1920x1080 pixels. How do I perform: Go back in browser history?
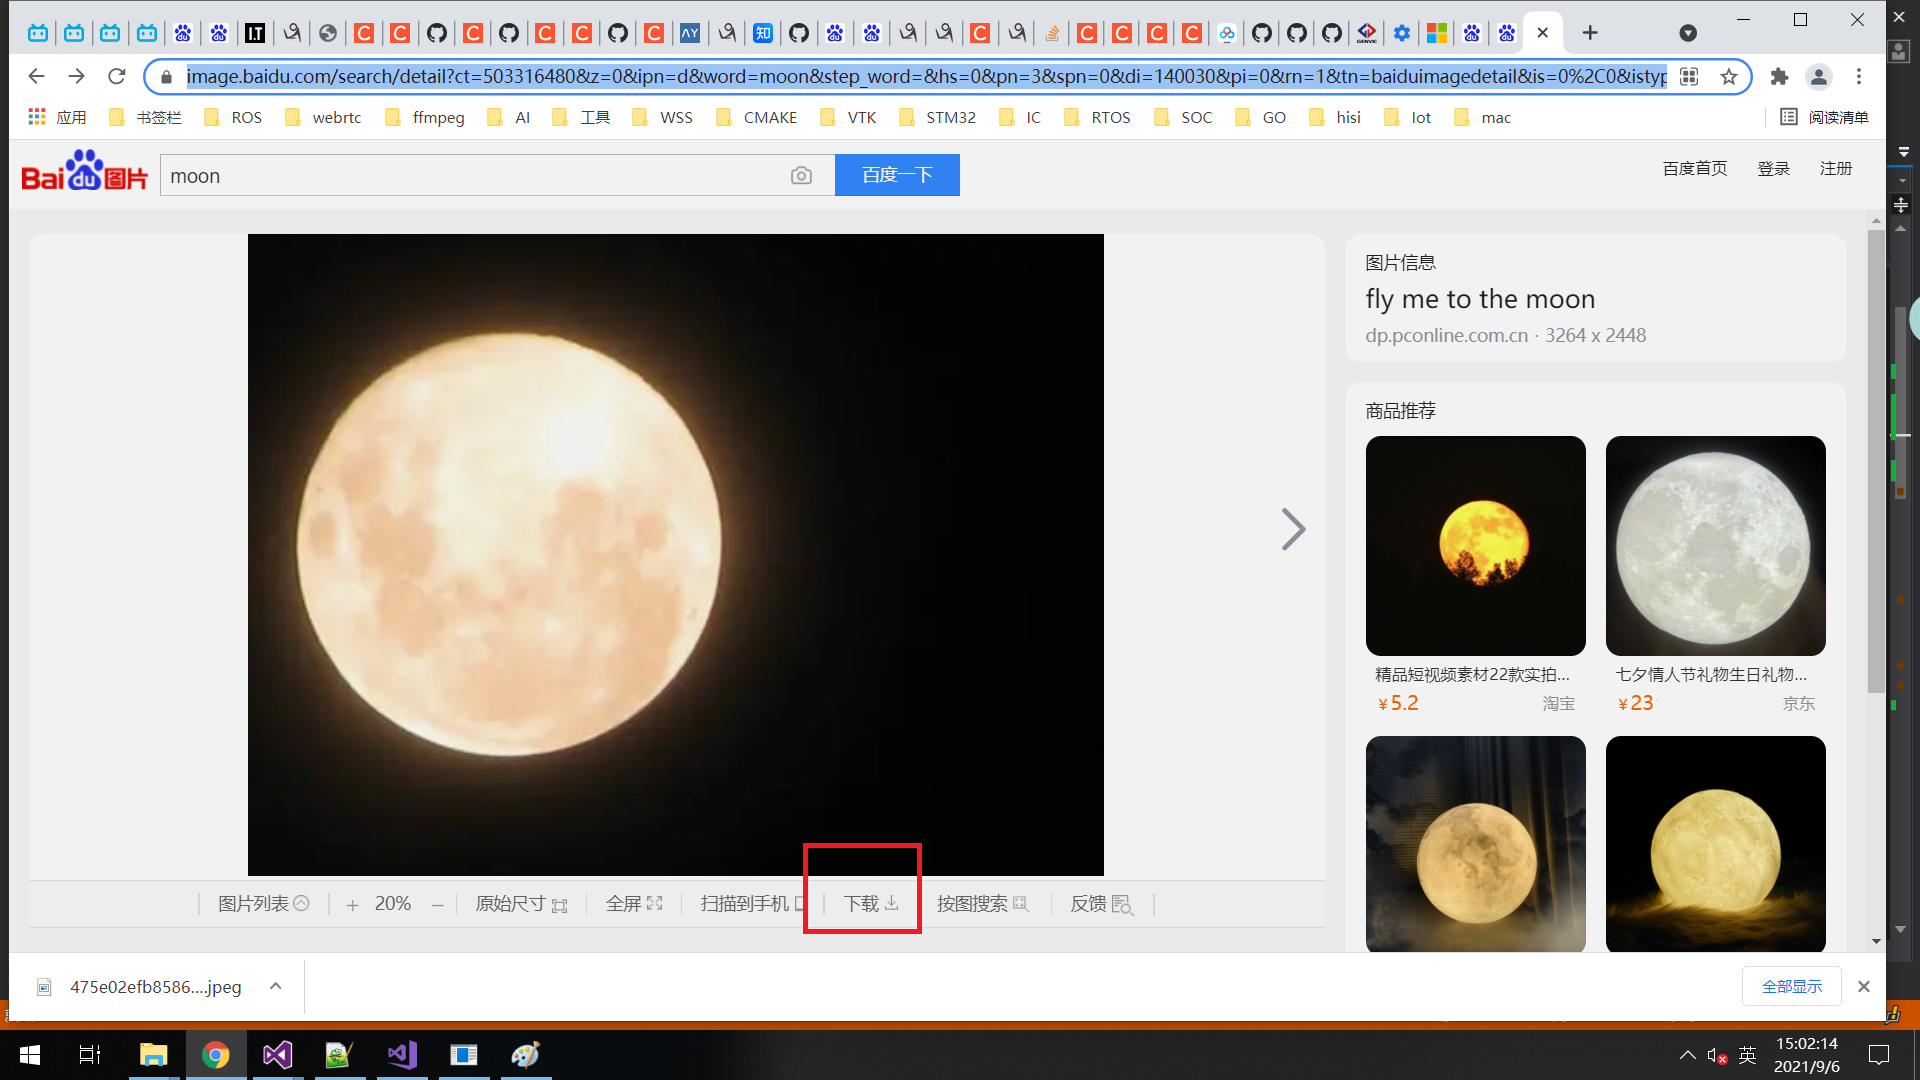[x=37, y=76]
